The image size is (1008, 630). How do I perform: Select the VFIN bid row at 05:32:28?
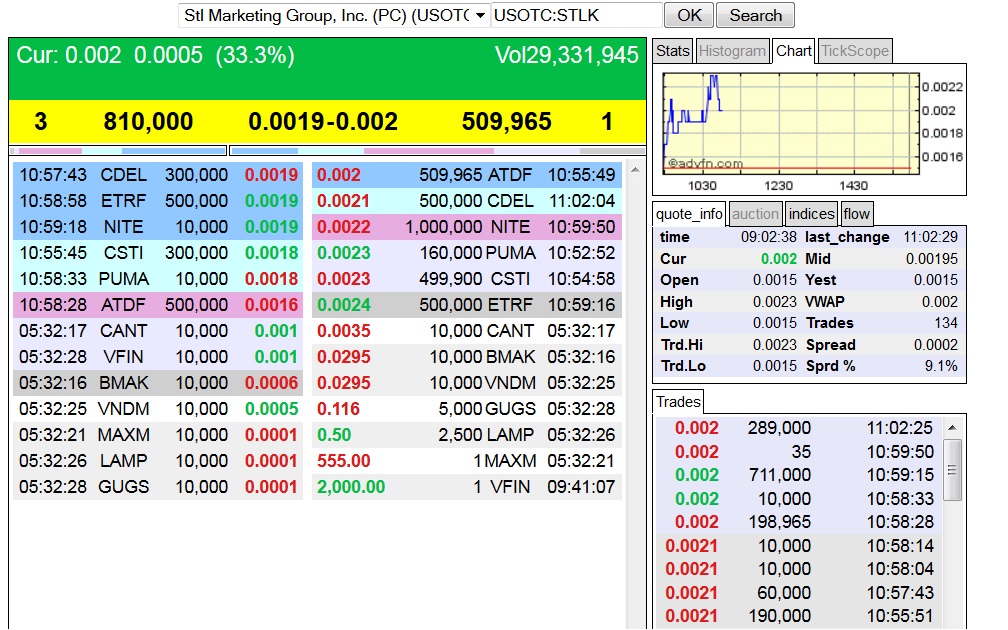pos(158,357)
